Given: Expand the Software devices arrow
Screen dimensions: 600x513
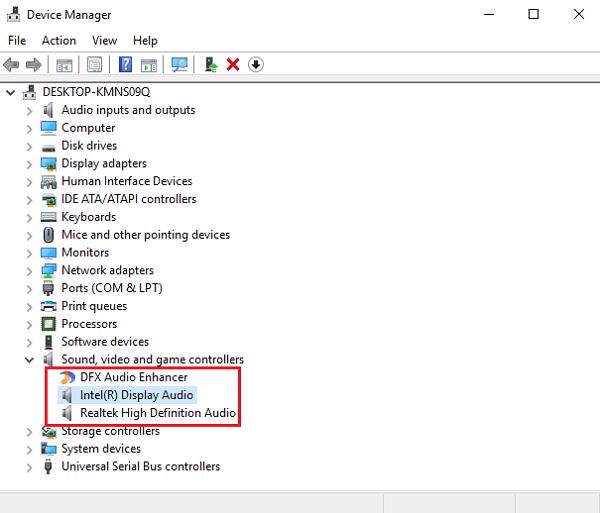Looking at the screenshot, I should point(29,342).
